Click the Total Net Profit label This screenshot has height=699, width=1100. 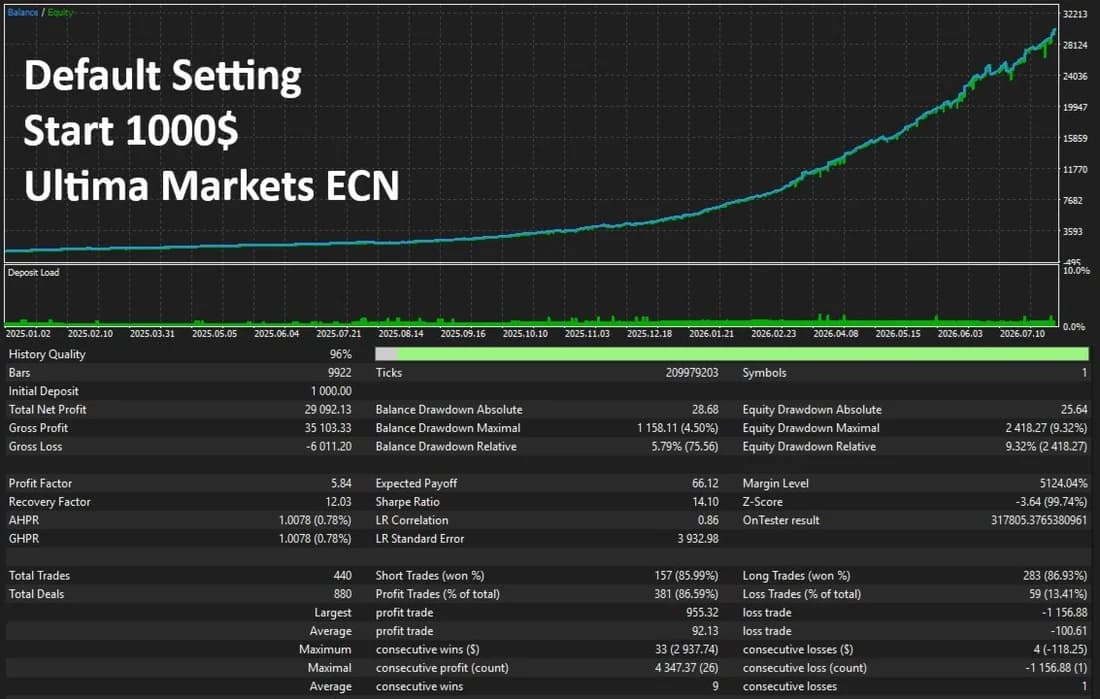[x=48, y=409]
